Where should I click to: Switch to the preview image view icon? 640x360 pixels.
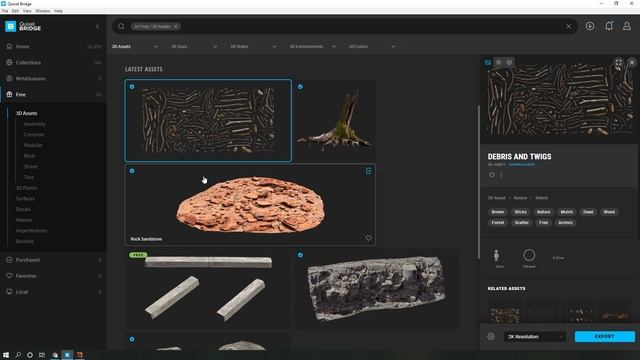point(488,62)
